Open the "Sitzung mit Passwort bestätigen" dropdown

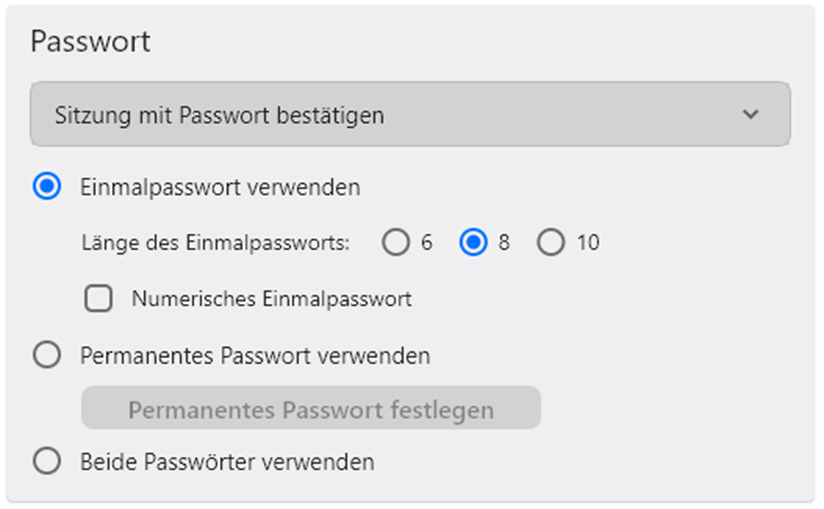click(410, 115)
